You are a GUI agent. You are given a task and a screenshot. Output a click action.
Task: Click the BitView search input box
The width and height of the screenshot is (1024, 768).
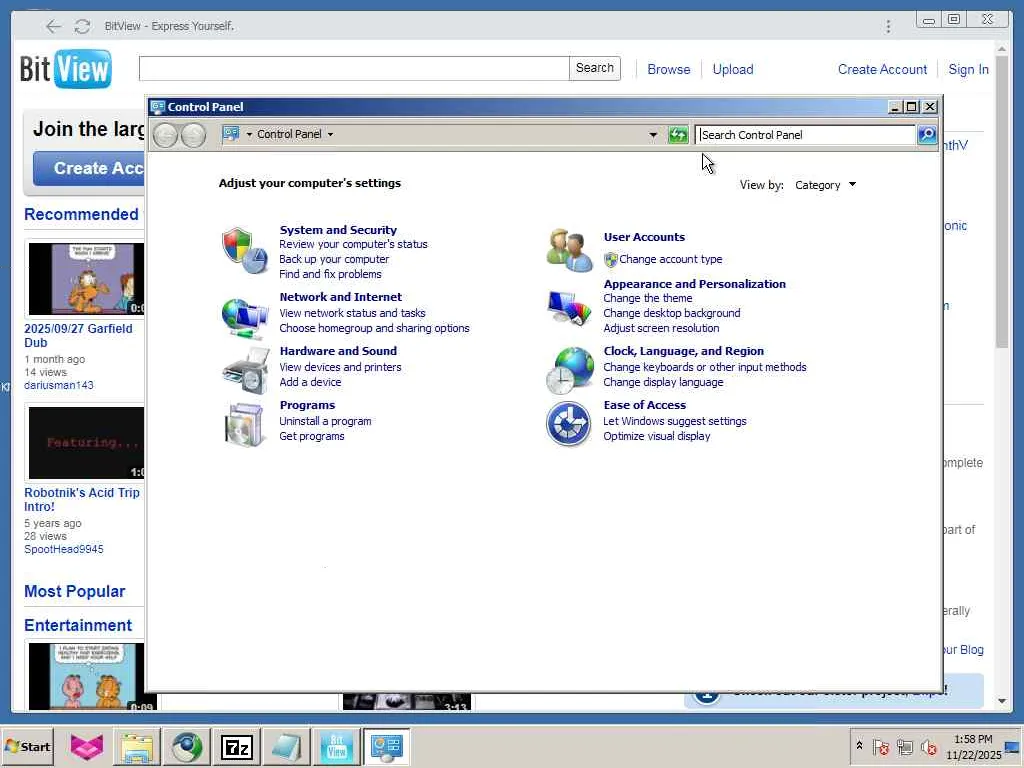coord(354,68)
